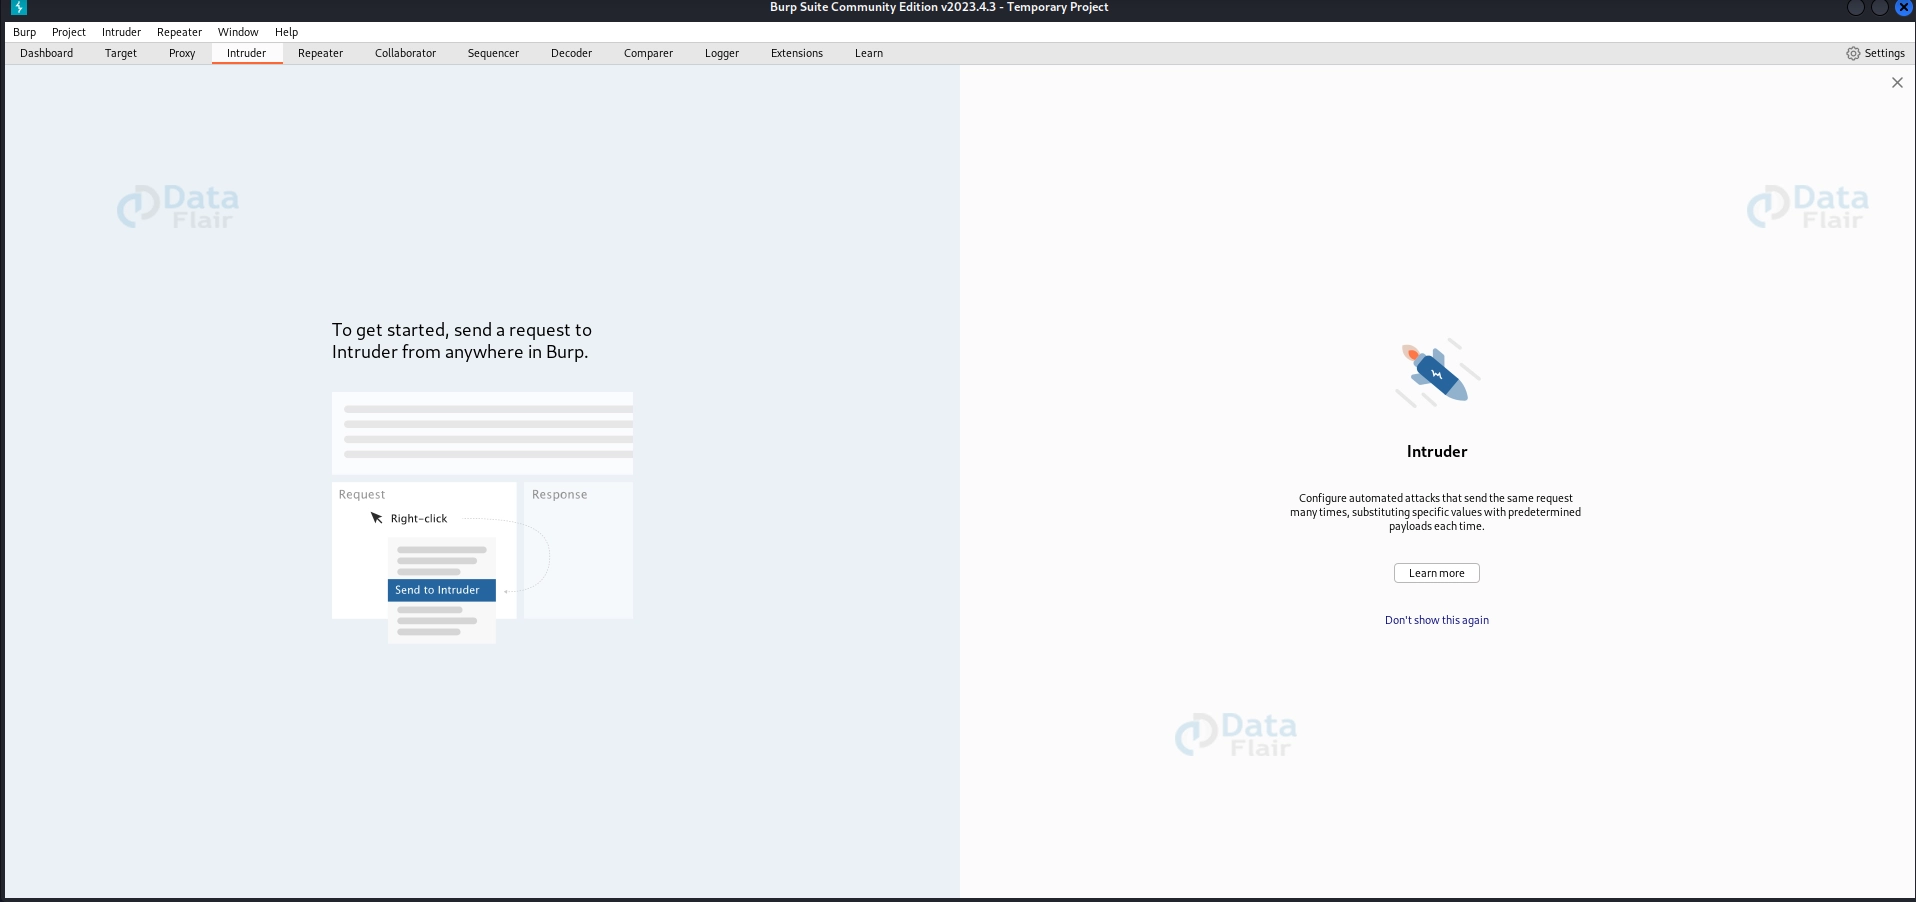Image resolution: width=1916 pixels, height=902 pixels.
Task: Open the Repeater menu in the menu bar
Action: (x=179, y=32)
